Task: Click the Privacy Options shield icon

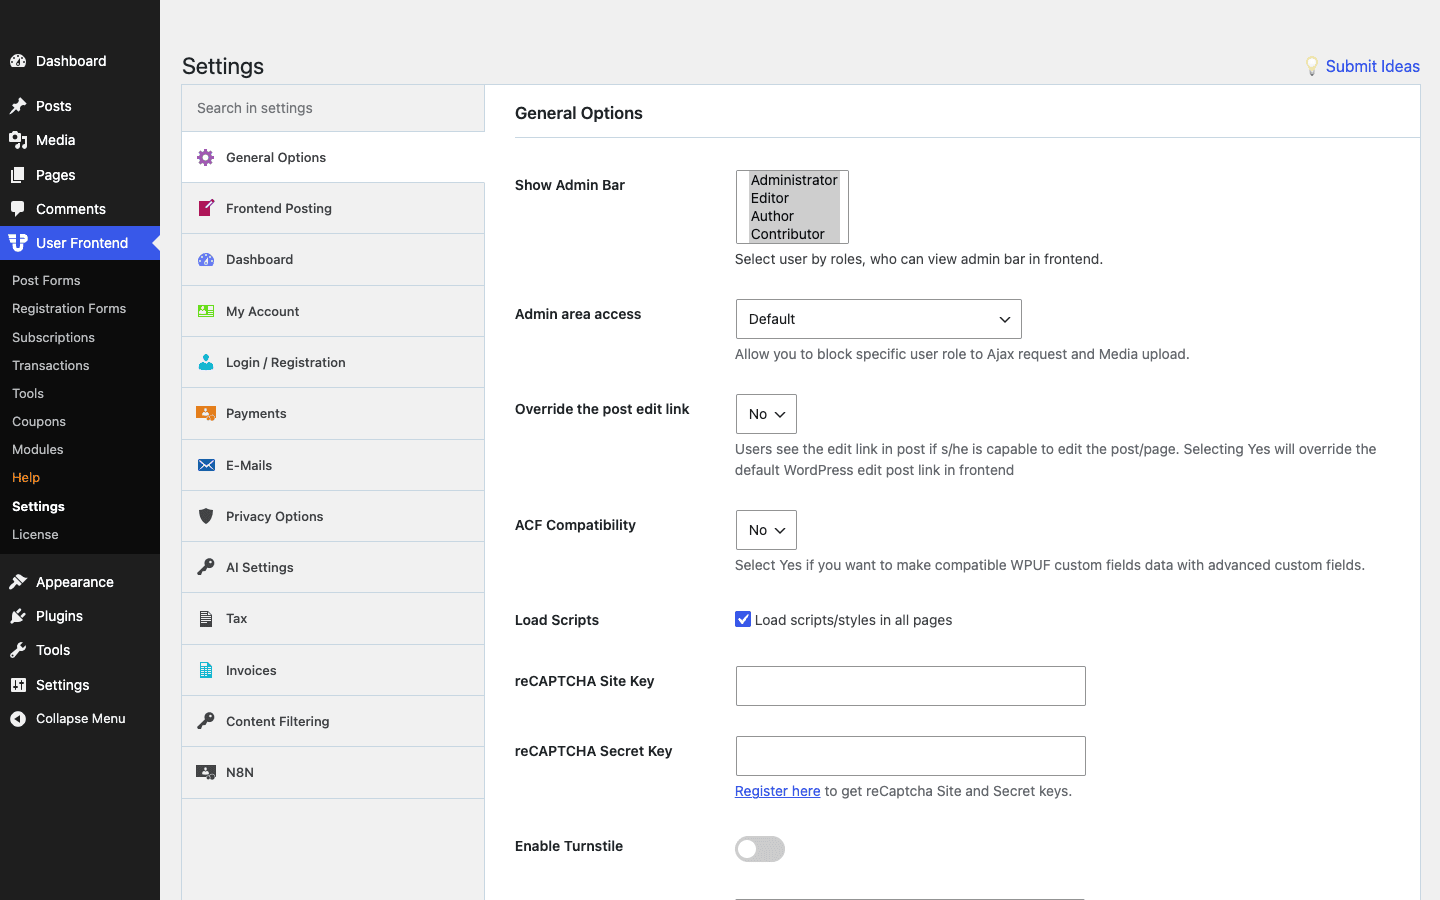Action: tap(206, 516)
